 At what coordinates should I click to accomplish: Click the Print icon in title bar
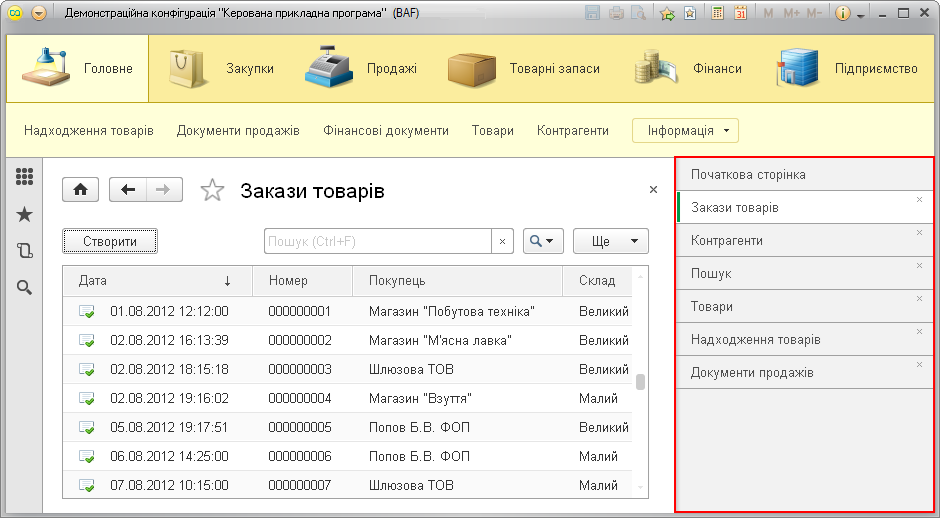pos(616,13)
